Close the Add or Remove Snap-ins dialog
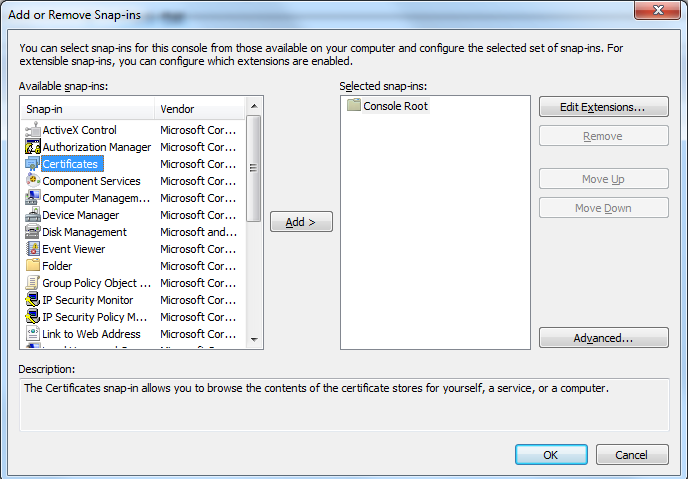 657,10
